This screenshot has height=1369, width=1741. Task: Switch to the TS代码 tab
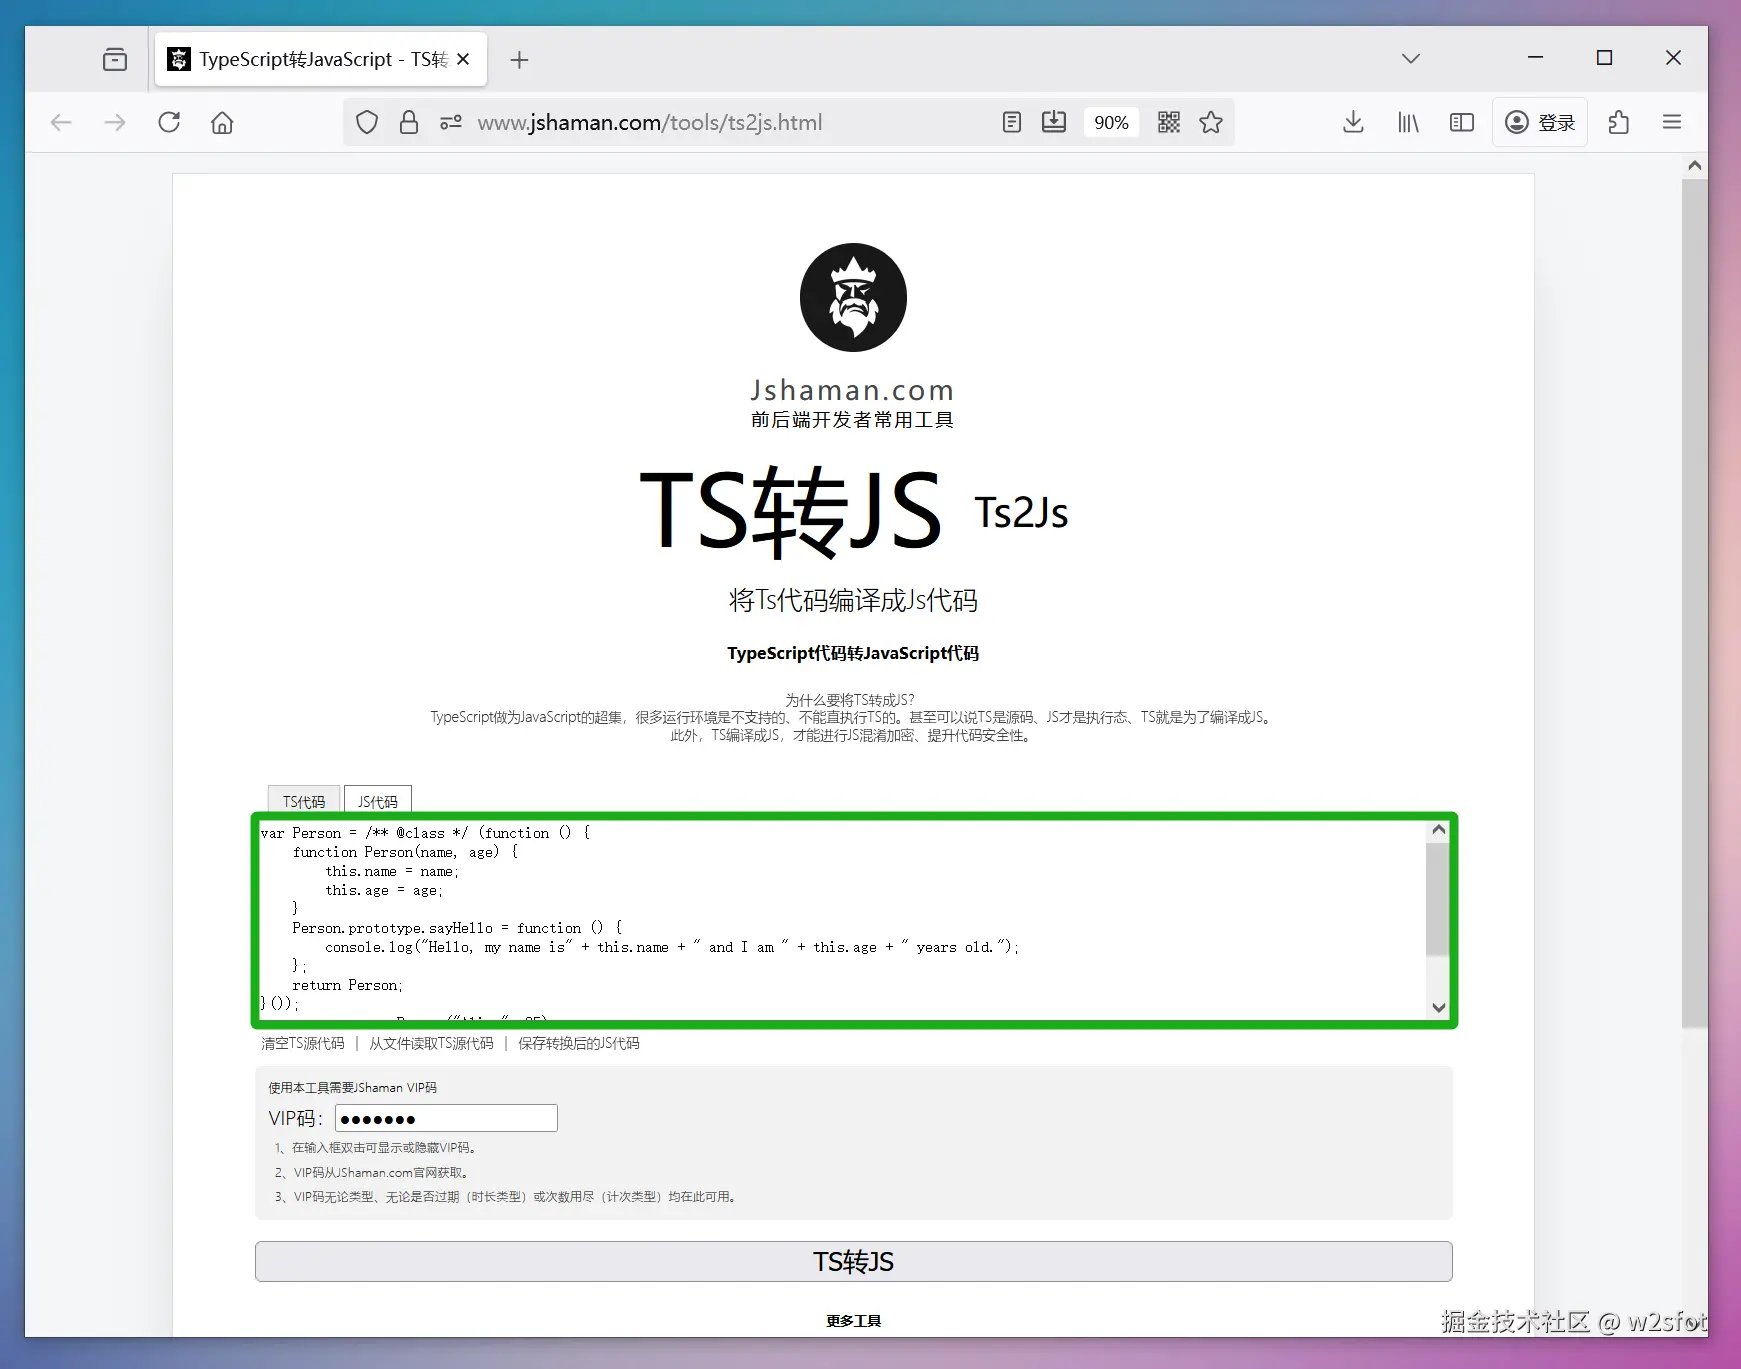304,801
